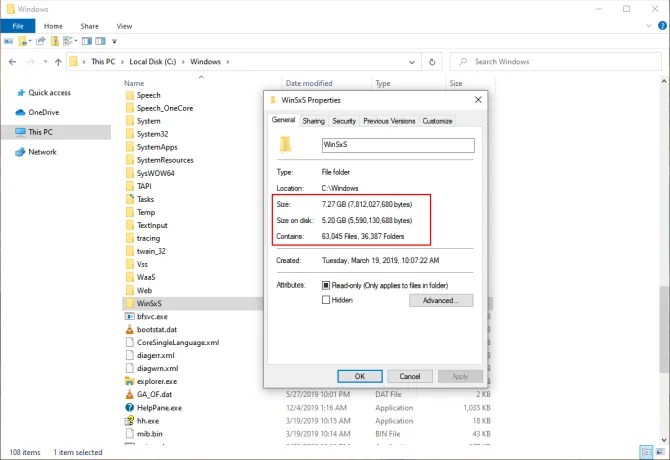Switch to the Security tab
The height and width of the screenshot is (460, 670).
[344, 121]
